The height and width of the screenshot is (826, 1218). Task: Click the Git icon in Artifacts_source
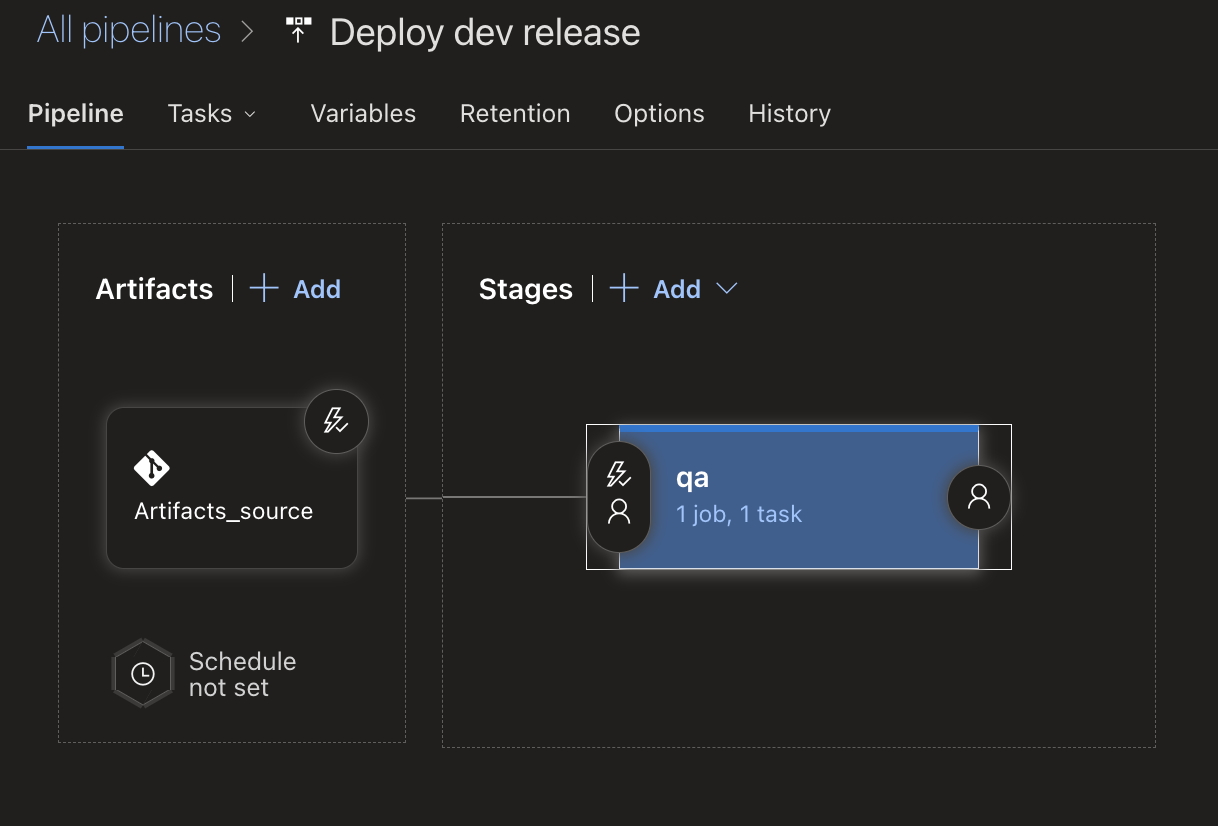152,468
